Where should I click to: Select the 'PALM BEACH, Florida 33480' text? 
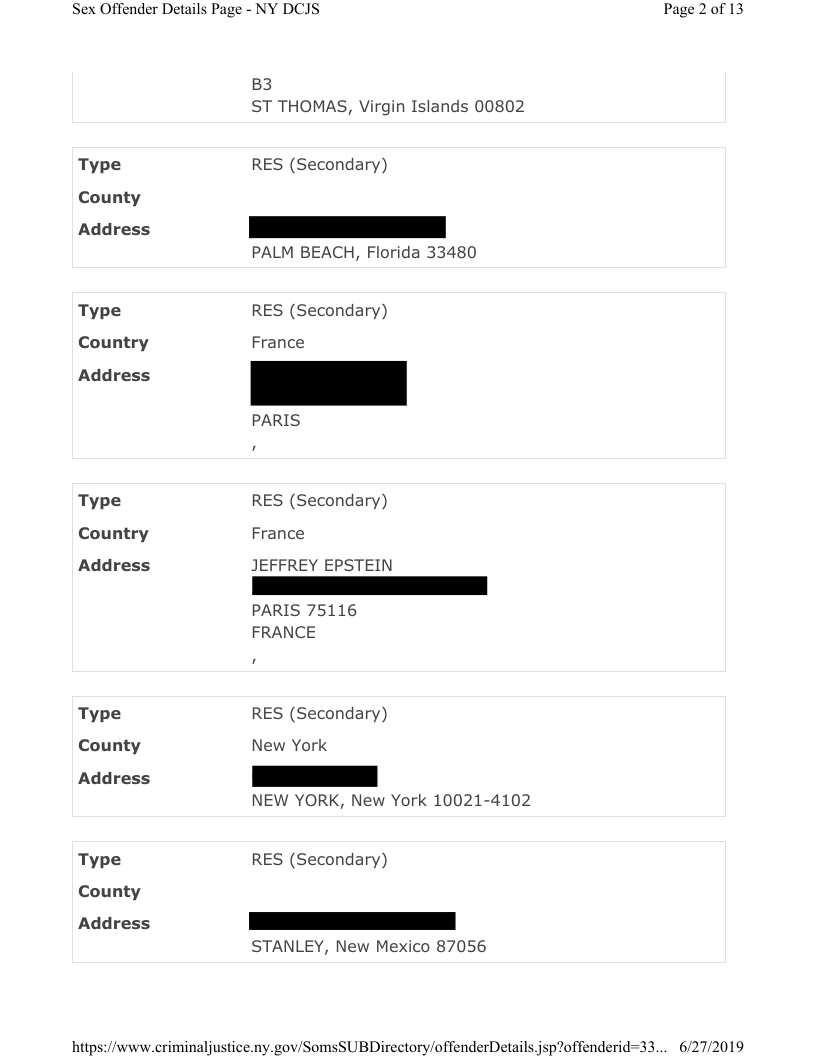pyautogui.click(x=363, y=252)
